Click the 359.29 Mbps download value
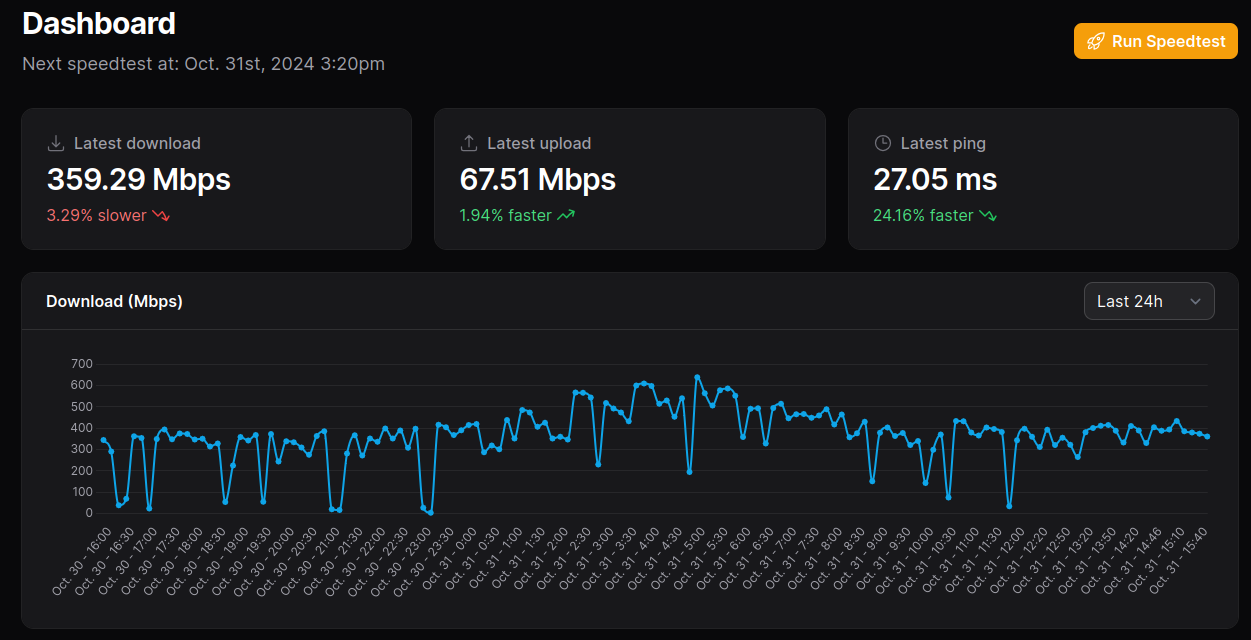The width and height of the screenshot is (1251, 640). pos(139,180)
